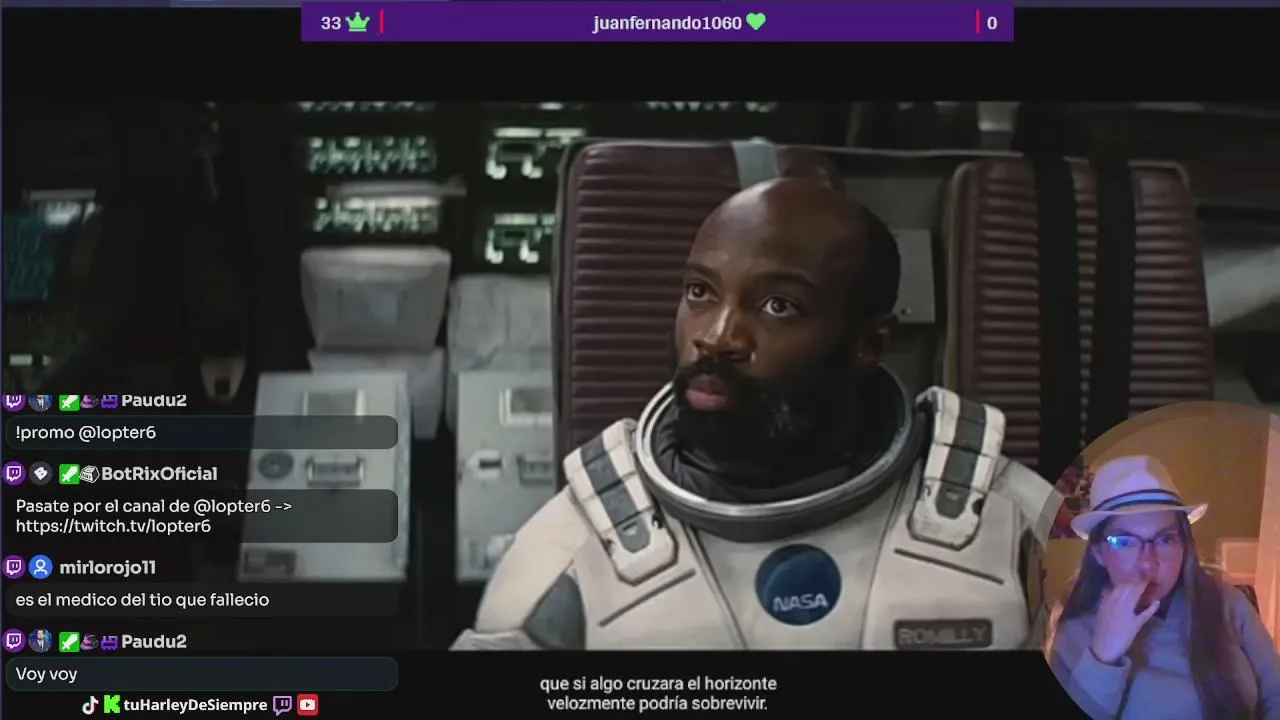
Task: Click the number 33 in the top bar
Action: tap(331, 23)
